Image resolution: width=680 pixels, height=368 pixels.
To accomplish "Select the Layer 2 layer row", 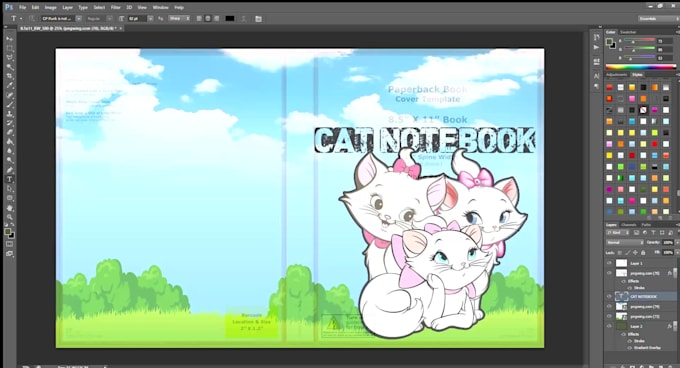I will 642,326.
